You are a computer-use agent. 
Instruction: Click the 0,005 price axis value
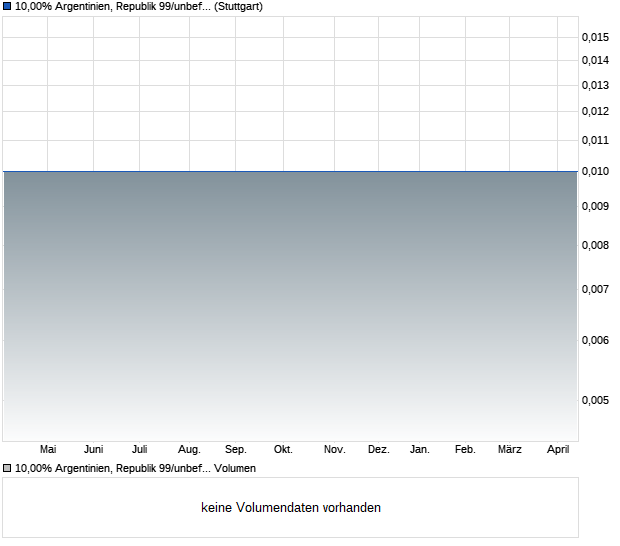(595, 401)
